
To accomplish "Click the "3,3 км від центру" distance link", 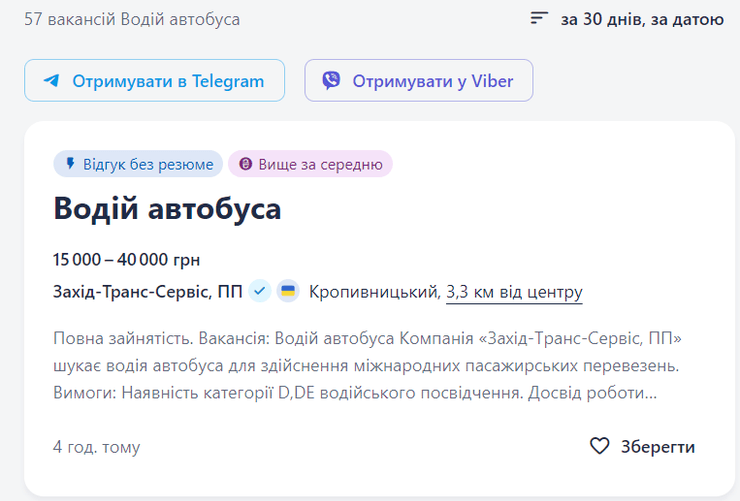I will 514,292.
